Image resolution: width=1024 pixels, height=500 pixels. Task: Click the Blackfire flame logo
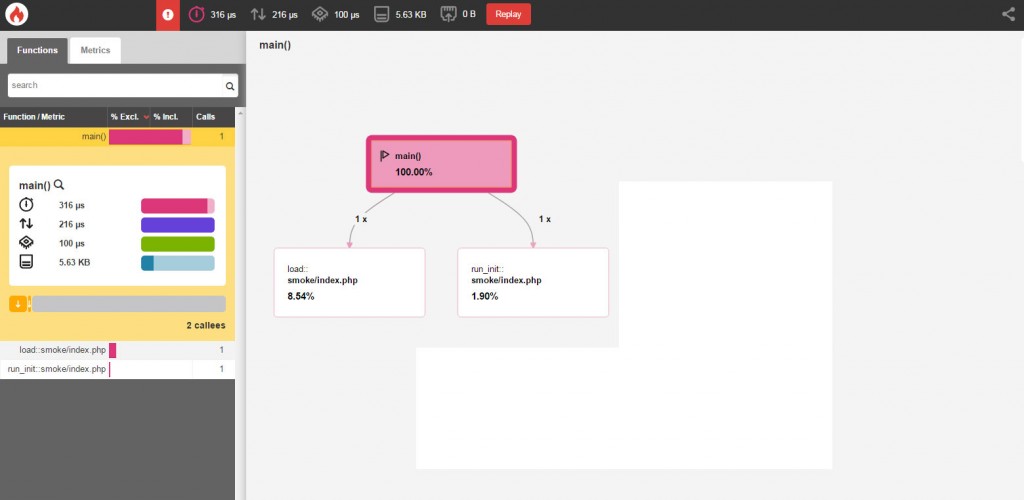[15, 14]
